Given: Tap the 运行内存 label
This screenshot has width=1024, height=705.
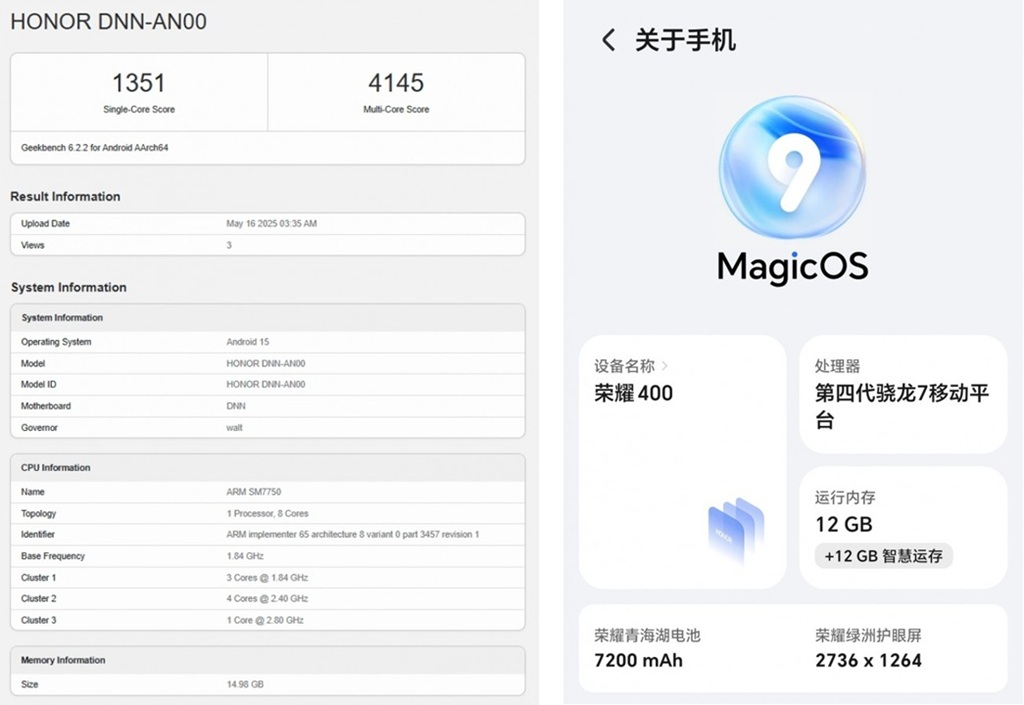Looking at the screenshot, I should 845,497.
